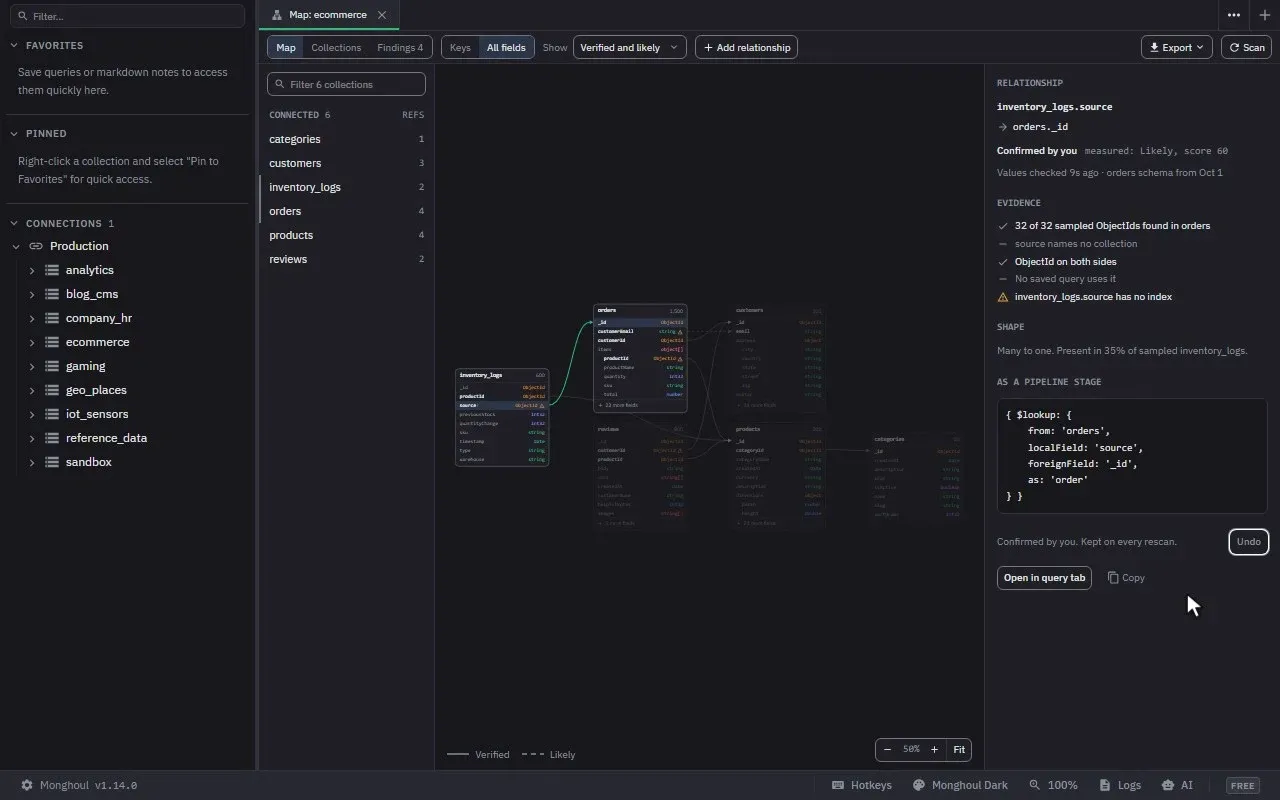1280x800 pixels.
Task: Open the AI assistant in the status bar
Action: 1177,785
